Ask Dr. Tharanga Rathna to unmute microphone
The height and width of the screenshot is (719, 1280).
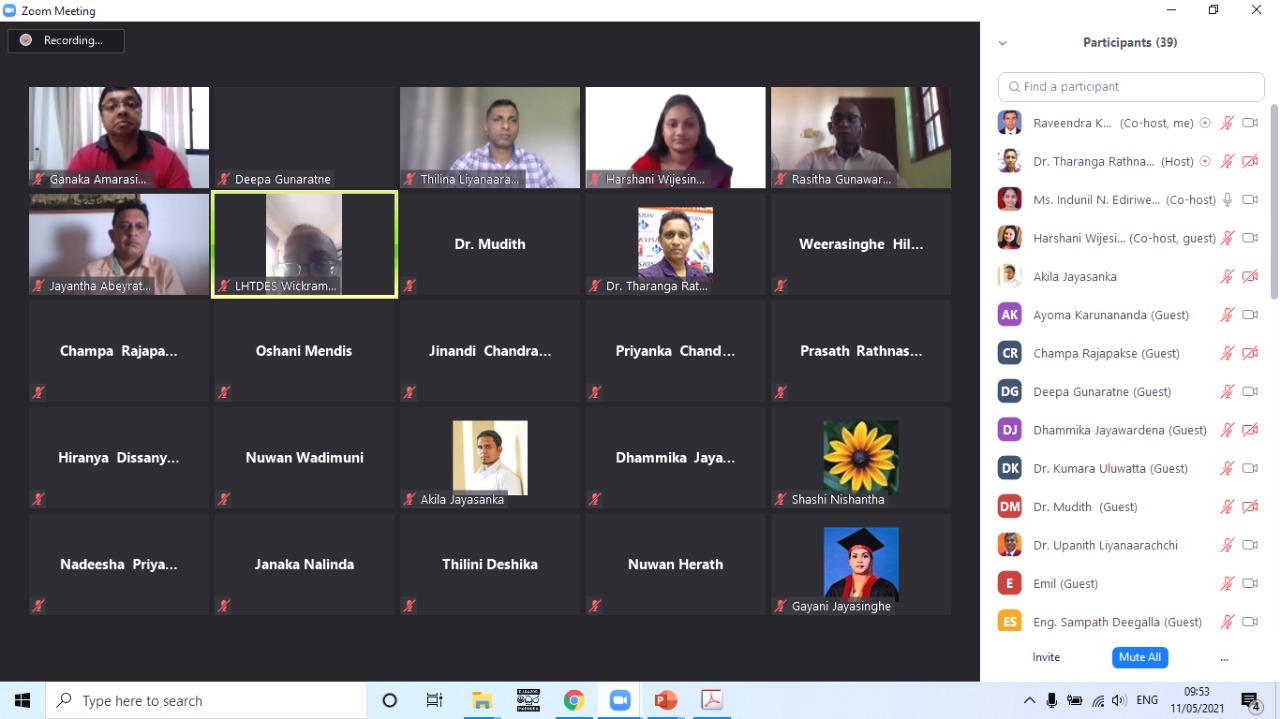[x=1227, y=161]
